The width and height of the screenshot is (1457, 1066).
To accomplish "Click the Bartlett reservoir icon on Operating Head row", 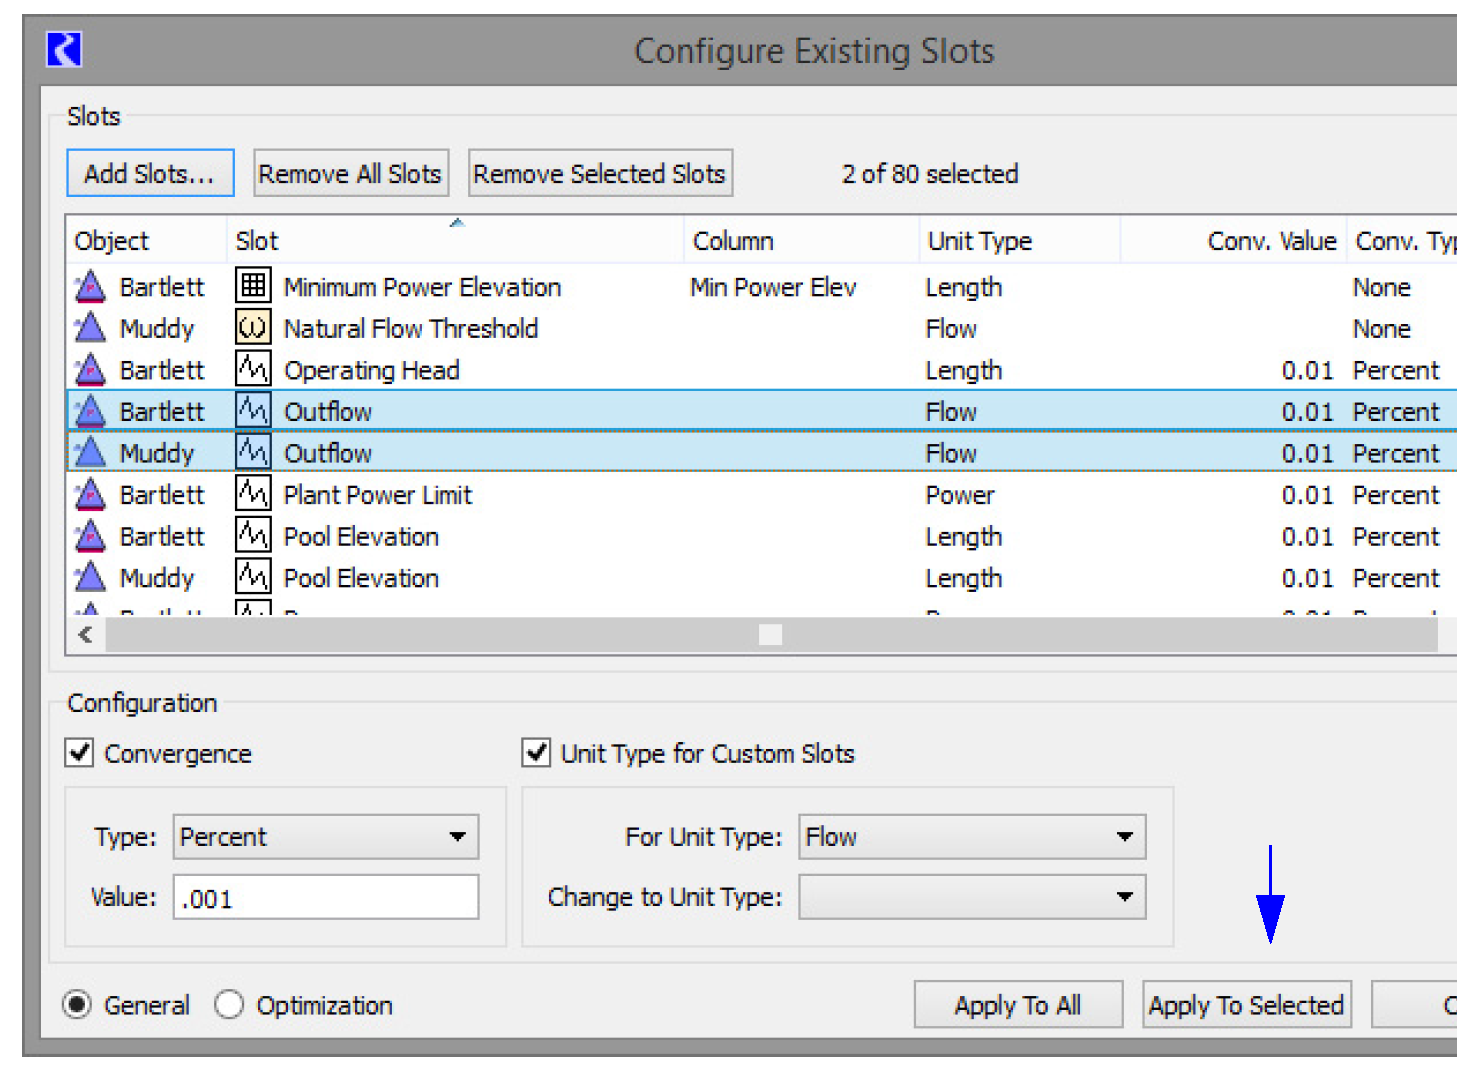I will click(90, 369).
